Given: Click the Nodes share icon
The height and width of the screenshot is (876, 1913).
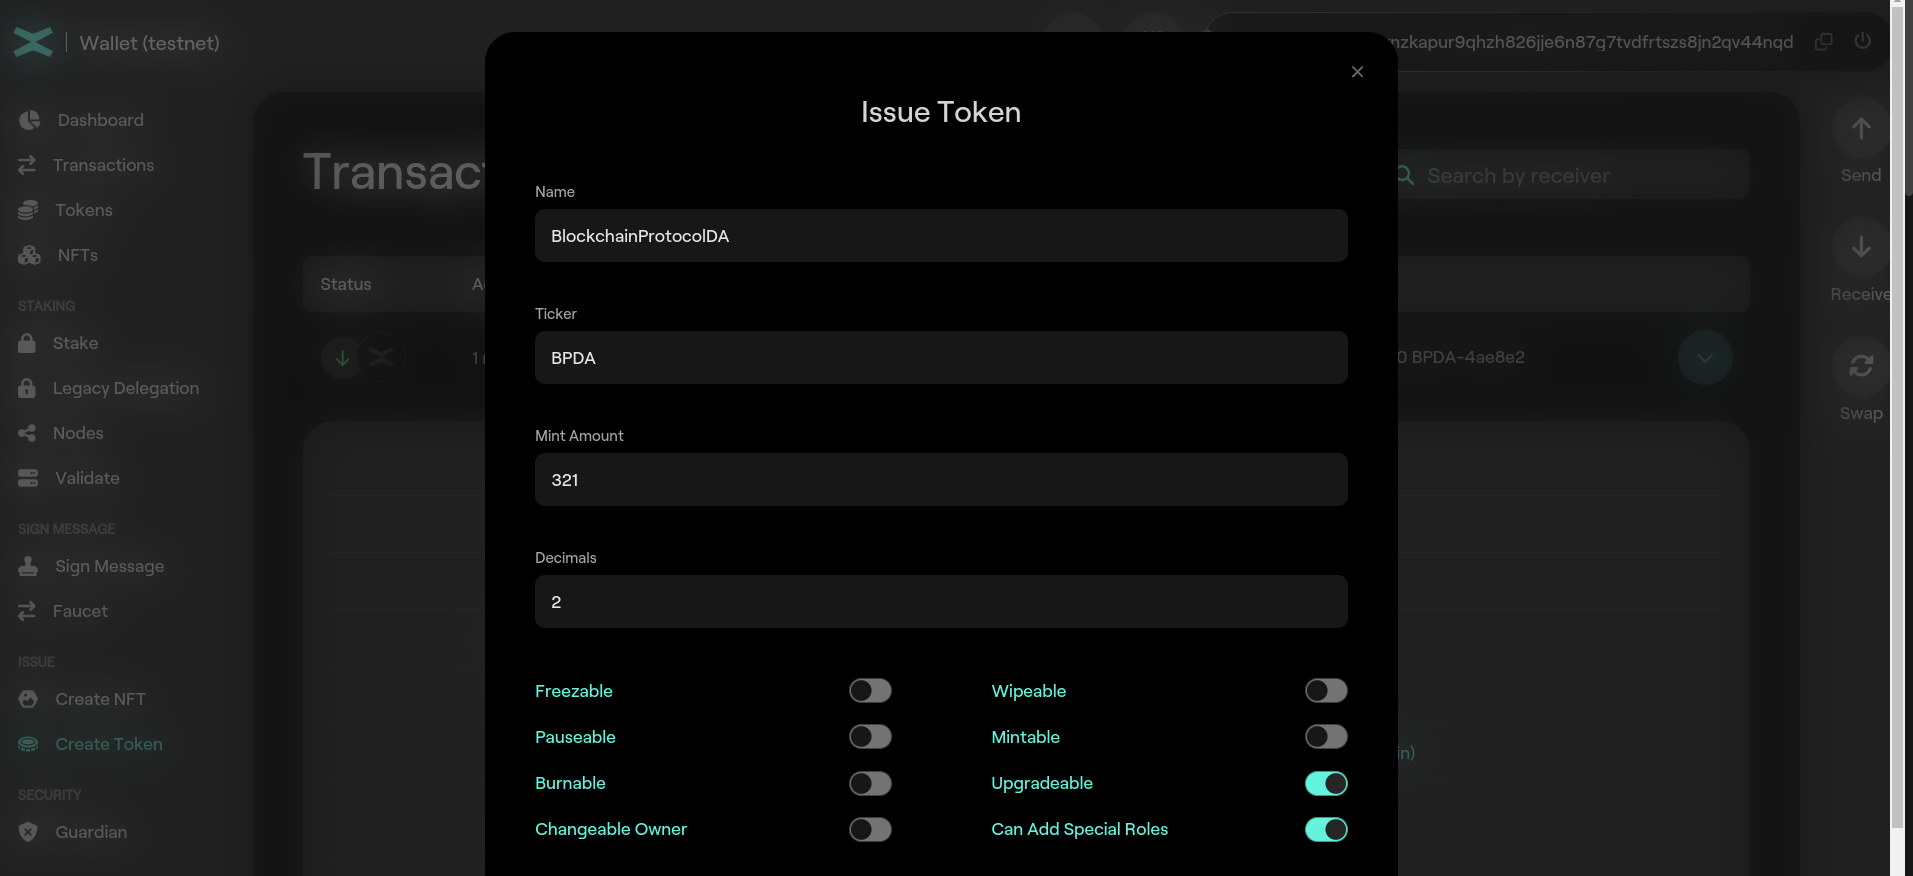Looking at the screenshot, I should [x=27, y=433].
